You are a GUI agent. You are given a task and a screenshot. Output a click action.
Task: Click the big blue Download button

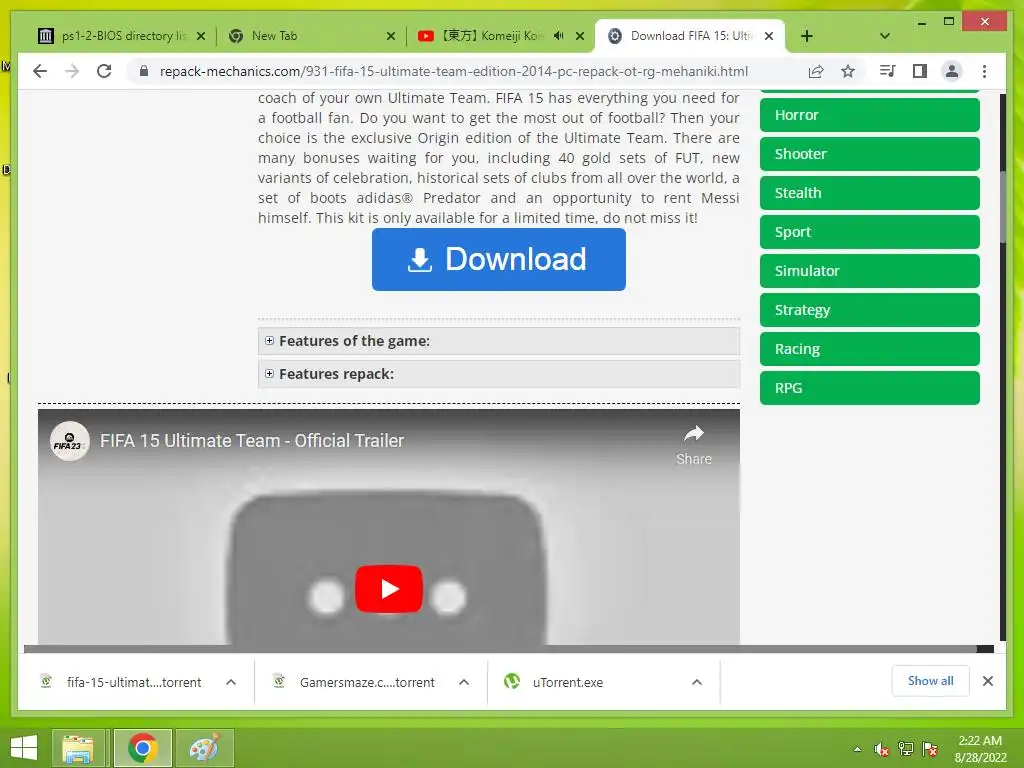(x=499, y=259)
